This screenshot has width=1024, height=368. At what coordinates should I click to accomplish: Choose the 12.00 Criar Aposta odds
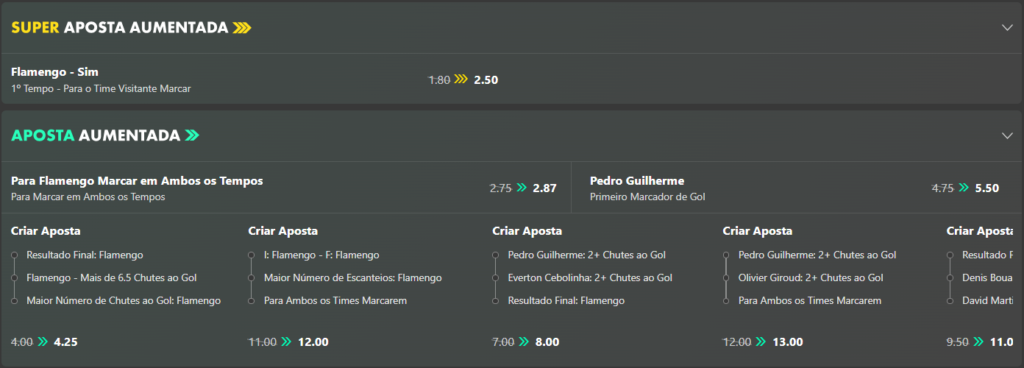click(313, 341)
